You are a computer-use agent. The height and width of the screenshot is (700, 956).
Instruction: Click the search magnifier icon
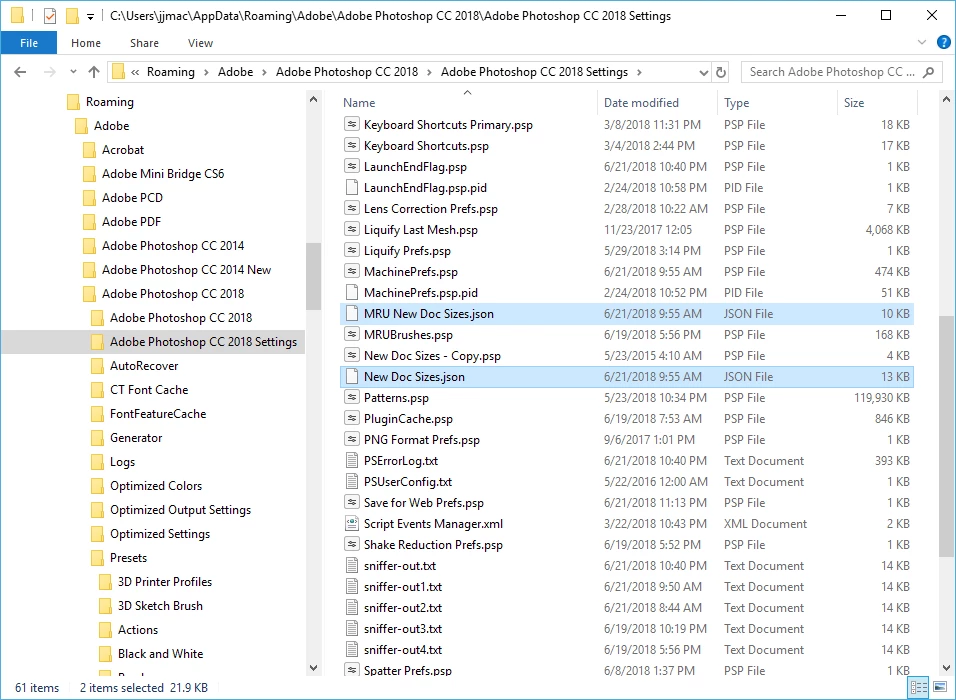tap(929, 72)
